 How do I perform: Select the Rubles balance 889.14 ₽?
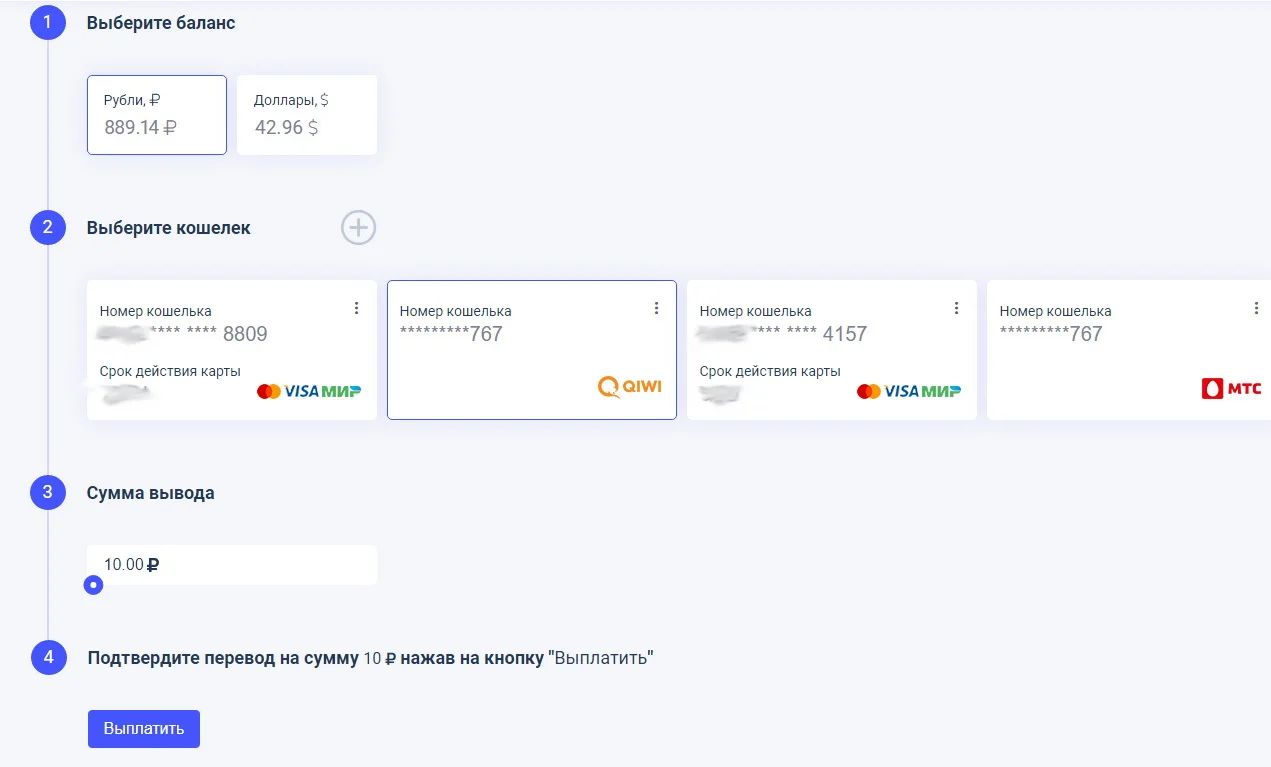[x=157, y=115]
